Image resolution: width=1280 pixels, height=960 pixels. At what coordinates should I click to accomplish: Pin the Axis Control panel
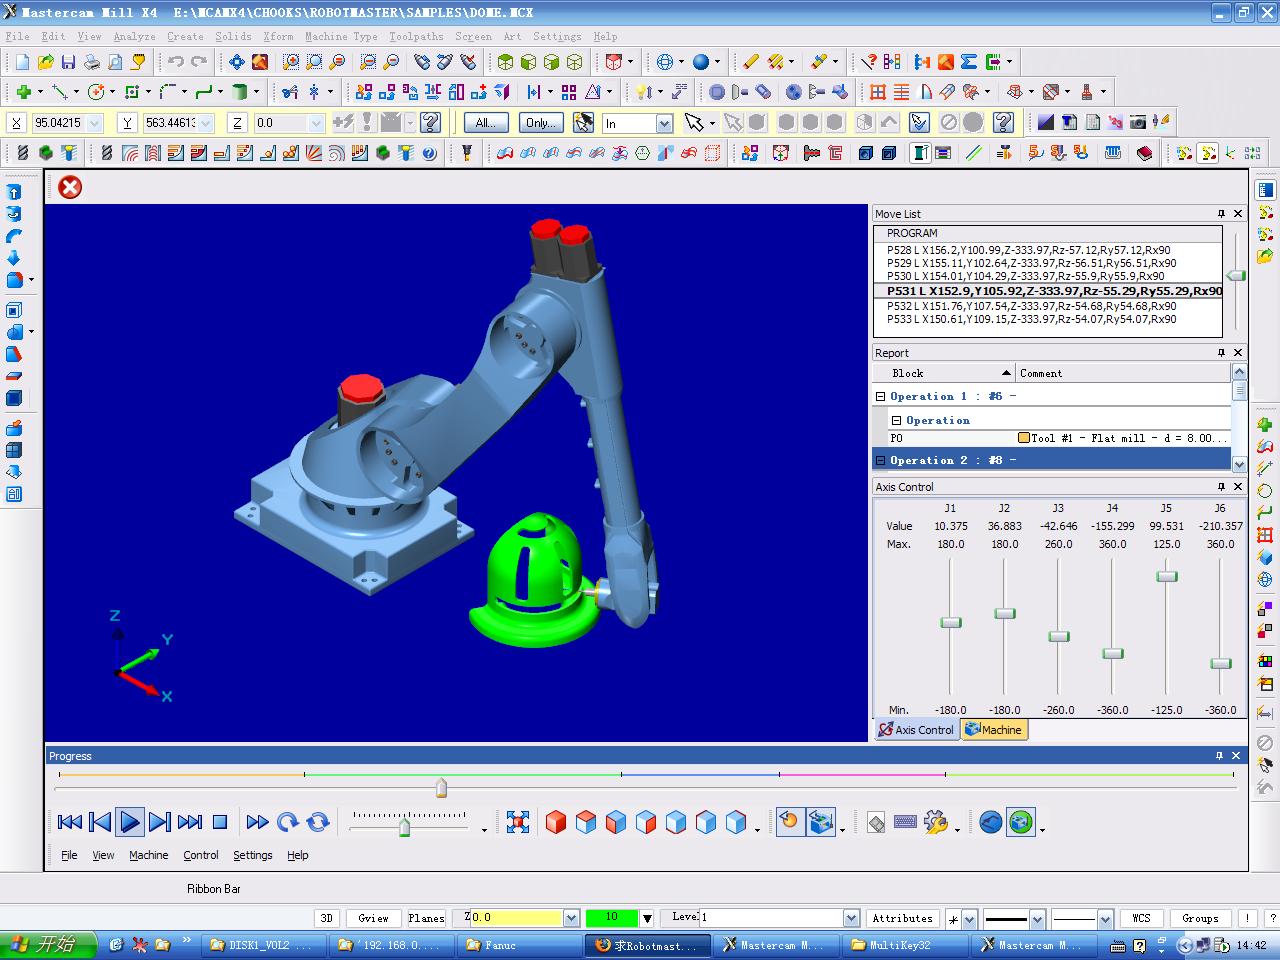tap(1221, 487)
